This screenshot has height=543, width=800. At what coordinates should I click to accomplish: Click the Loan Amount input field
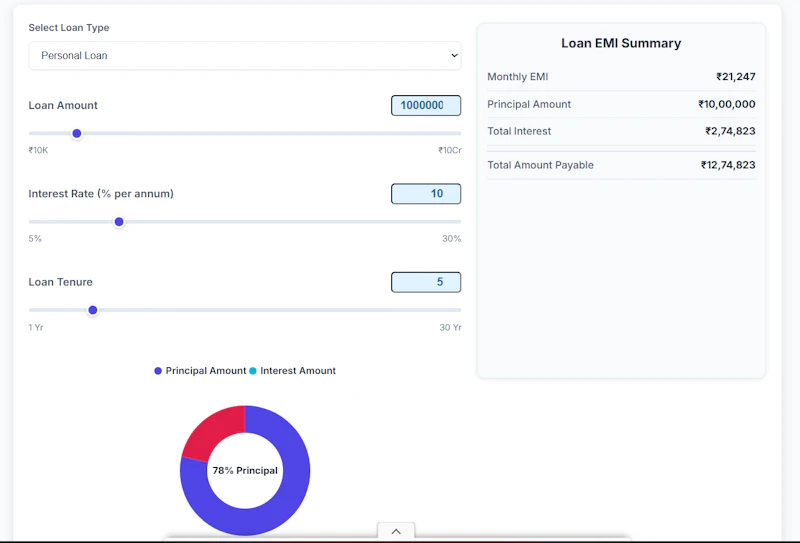pyautogui.click(x=426, y=106)
